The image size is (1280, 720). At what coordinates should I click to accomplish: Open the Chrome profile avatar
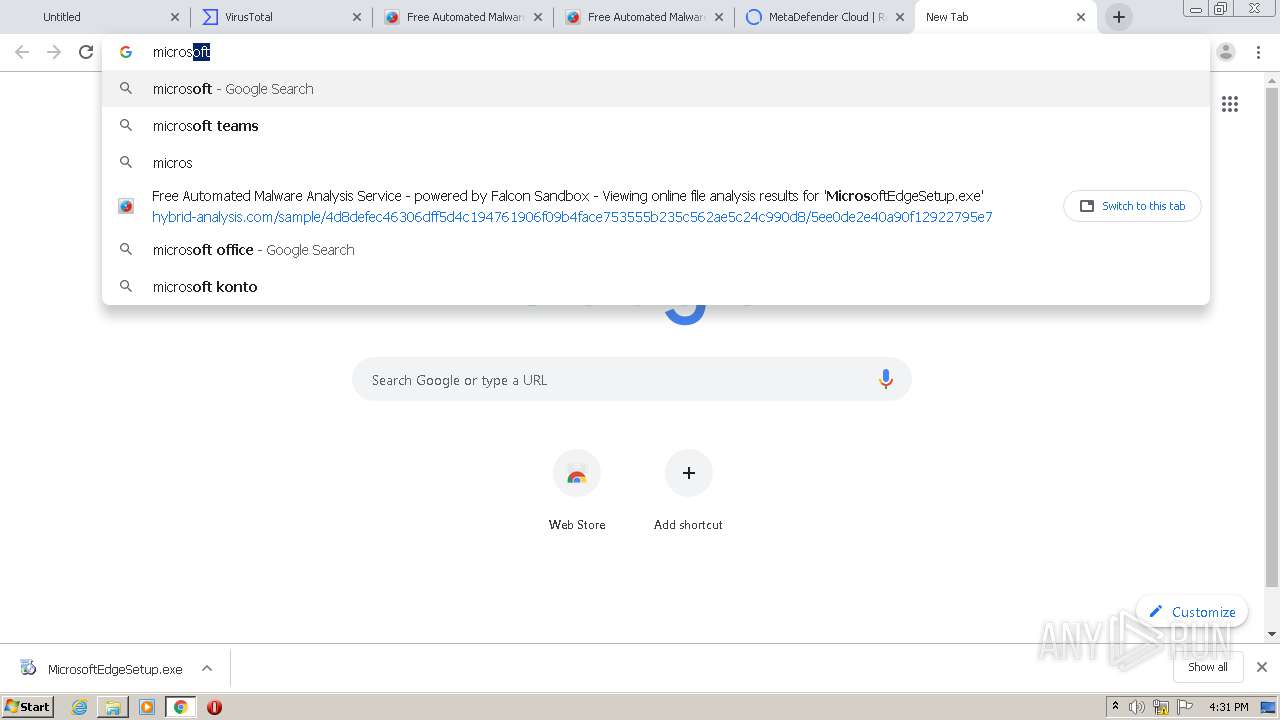point(1226,52)
